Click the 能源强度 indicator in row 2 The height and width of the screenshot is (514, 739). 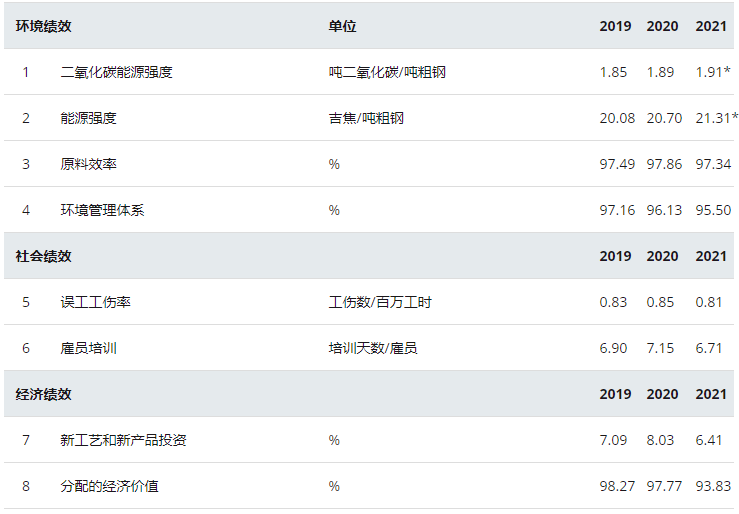pos(88,118)
